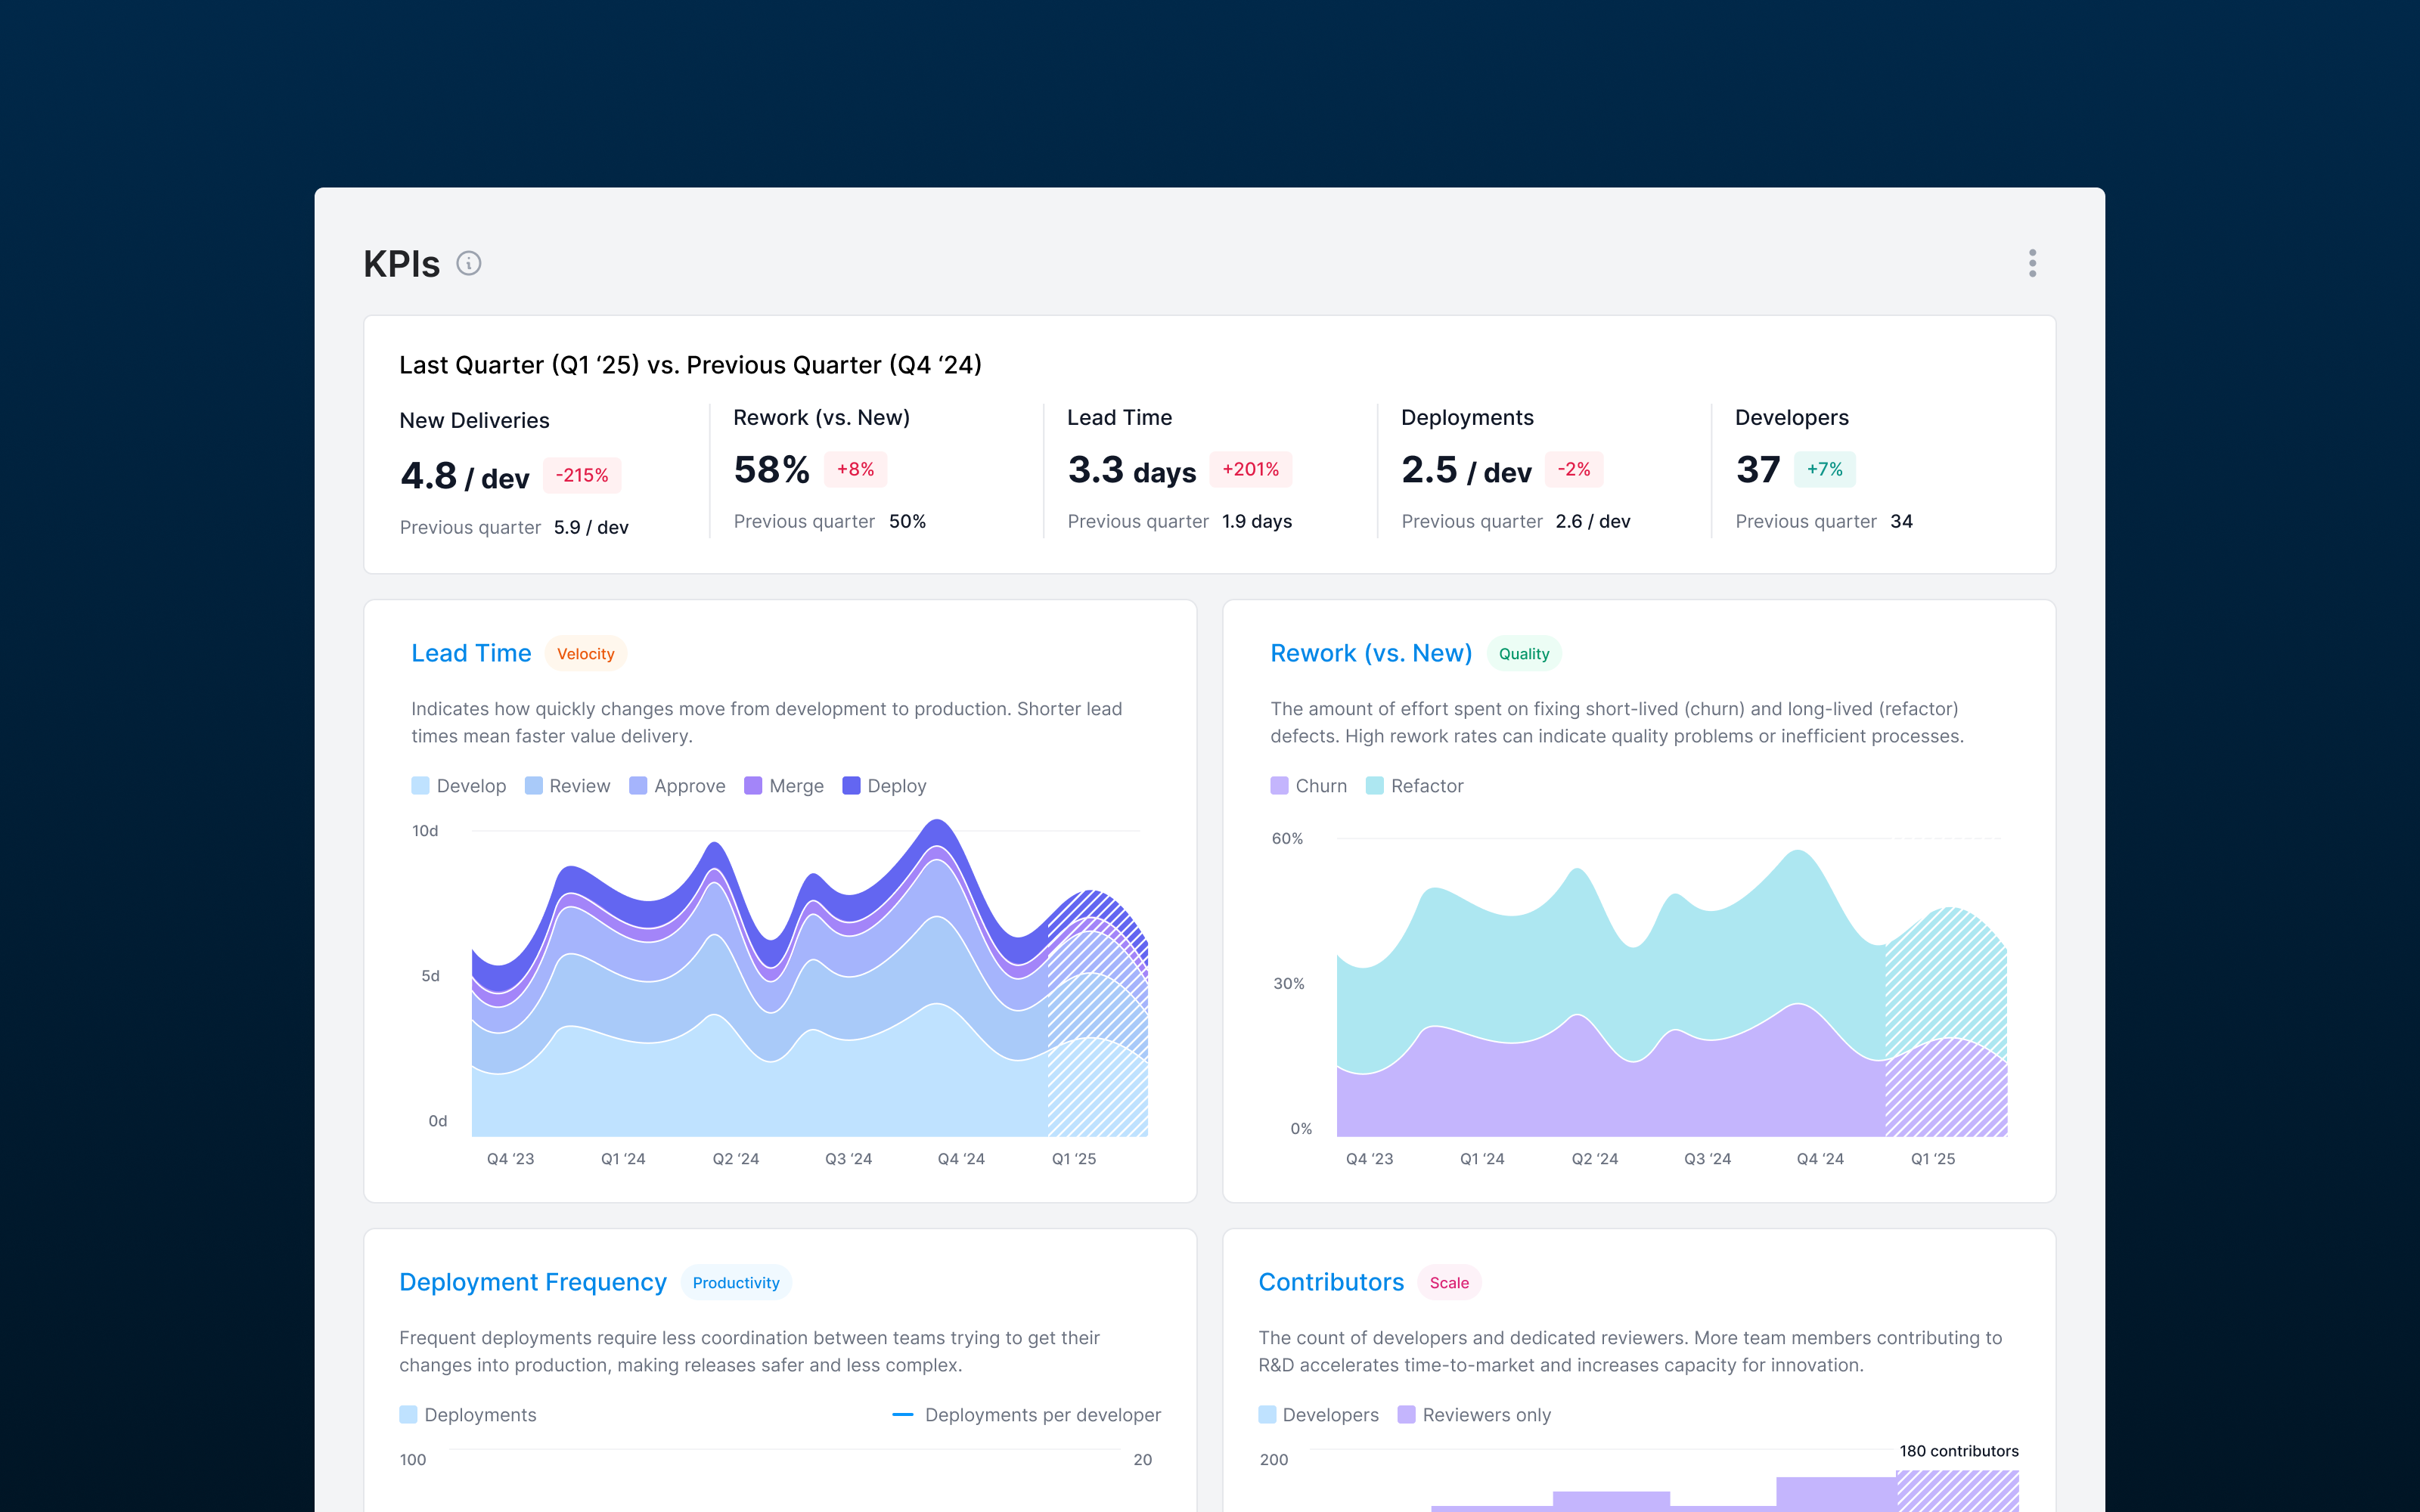
Task: Toggle the Refactor legend series
Action: click(1414, 786)
